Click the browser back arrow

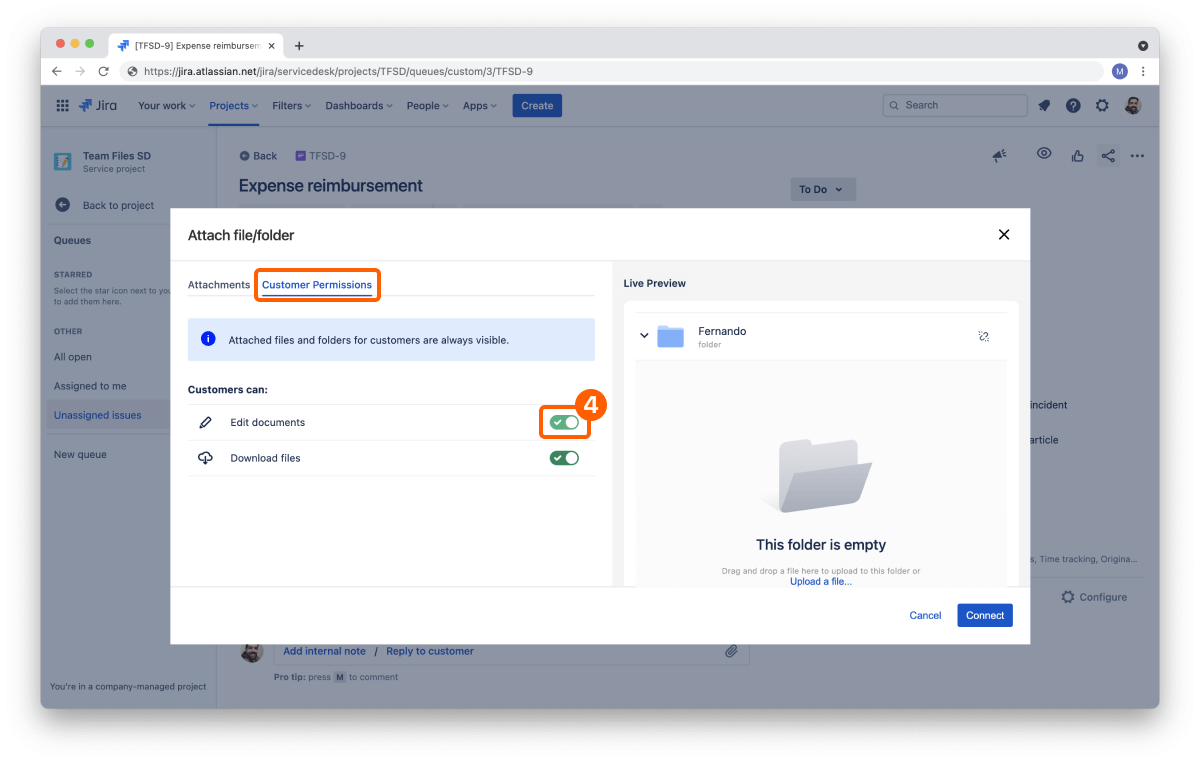[x=57, y=71]
